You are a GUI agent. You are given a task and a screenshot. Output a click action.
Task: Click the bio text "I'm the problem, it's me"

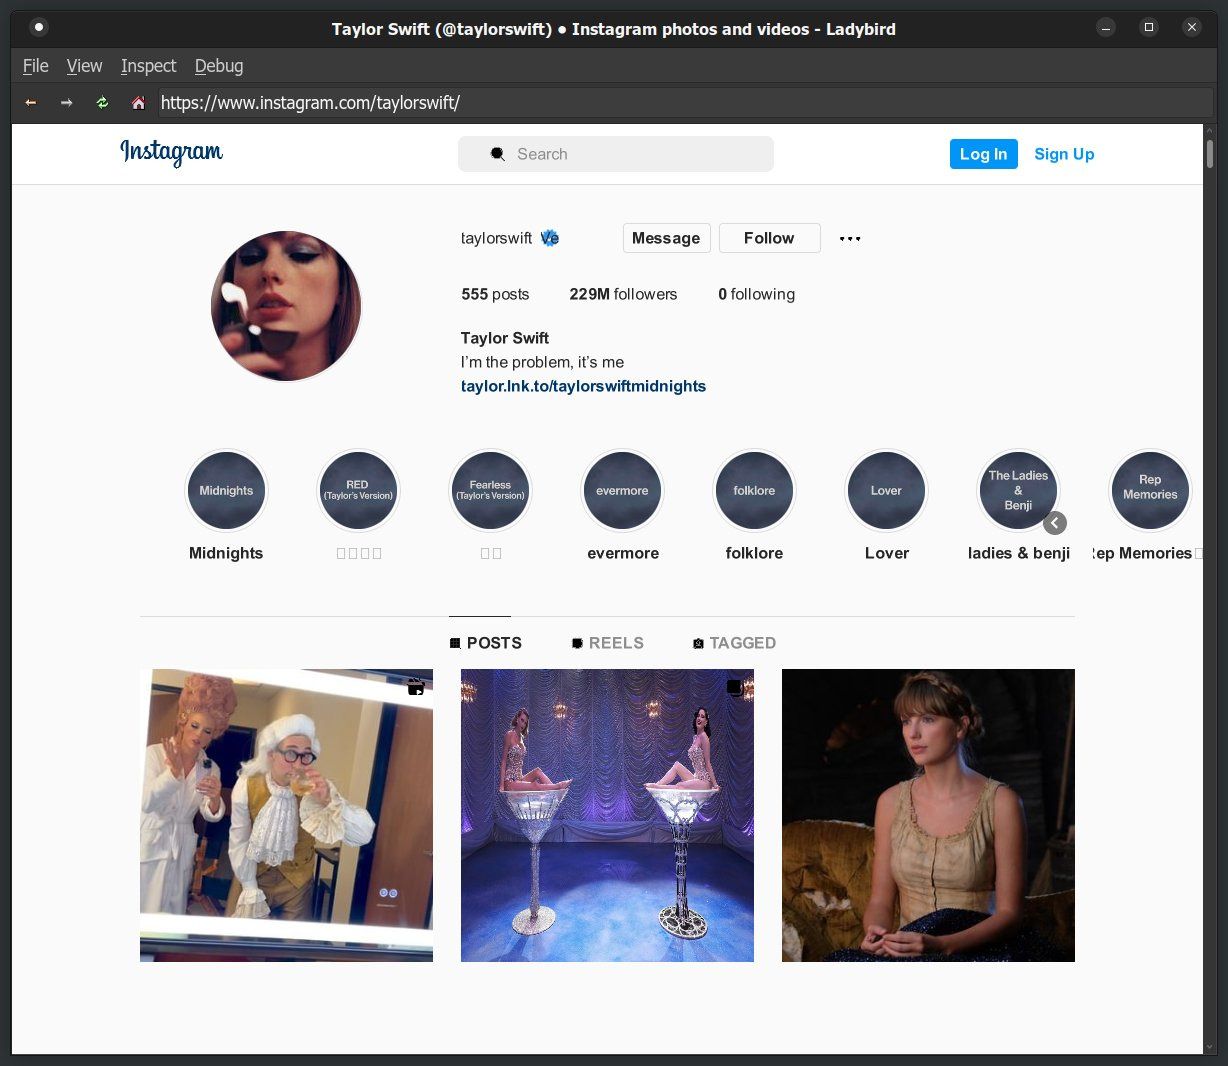[542, 362]
